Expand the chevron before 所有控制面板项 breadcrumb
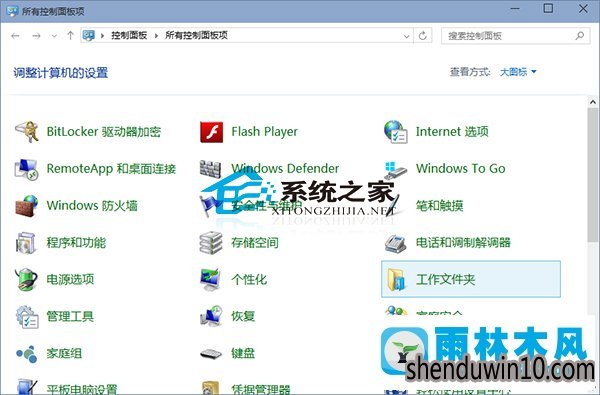Screen dimensions: 600x395 (x=156, y=36)
